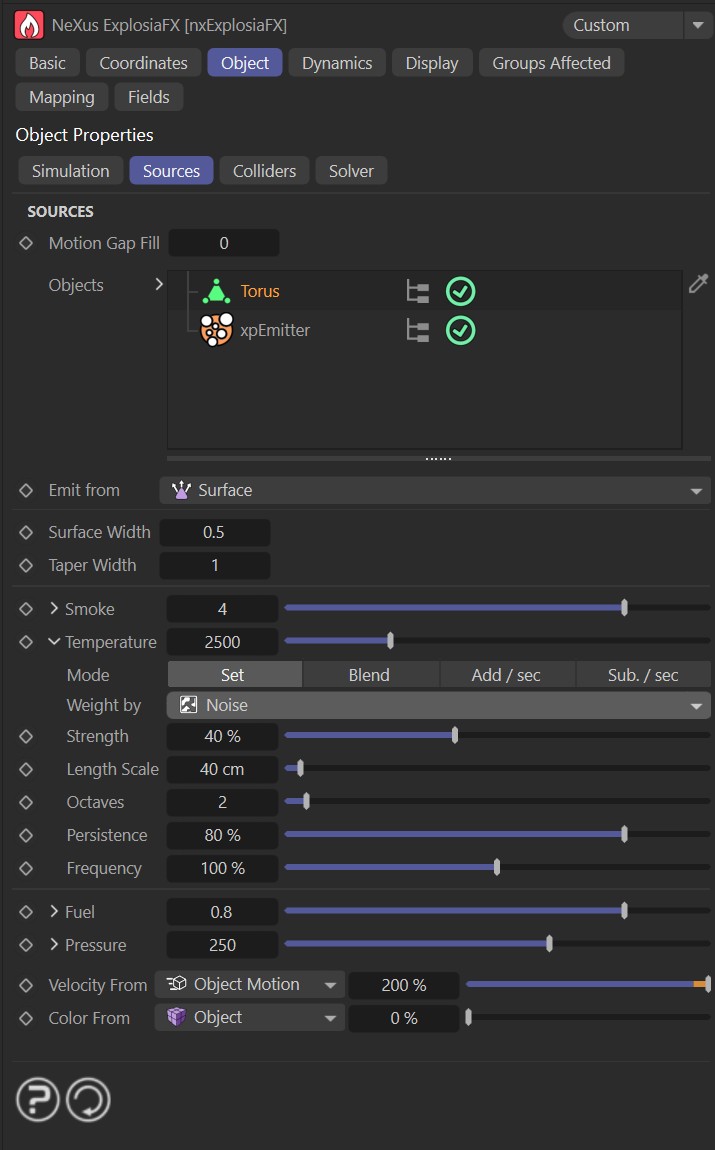Click the reset to defaults arrow icon
The width and height of the screenshot is (715, 1150).
click(x=88, y=1101)
